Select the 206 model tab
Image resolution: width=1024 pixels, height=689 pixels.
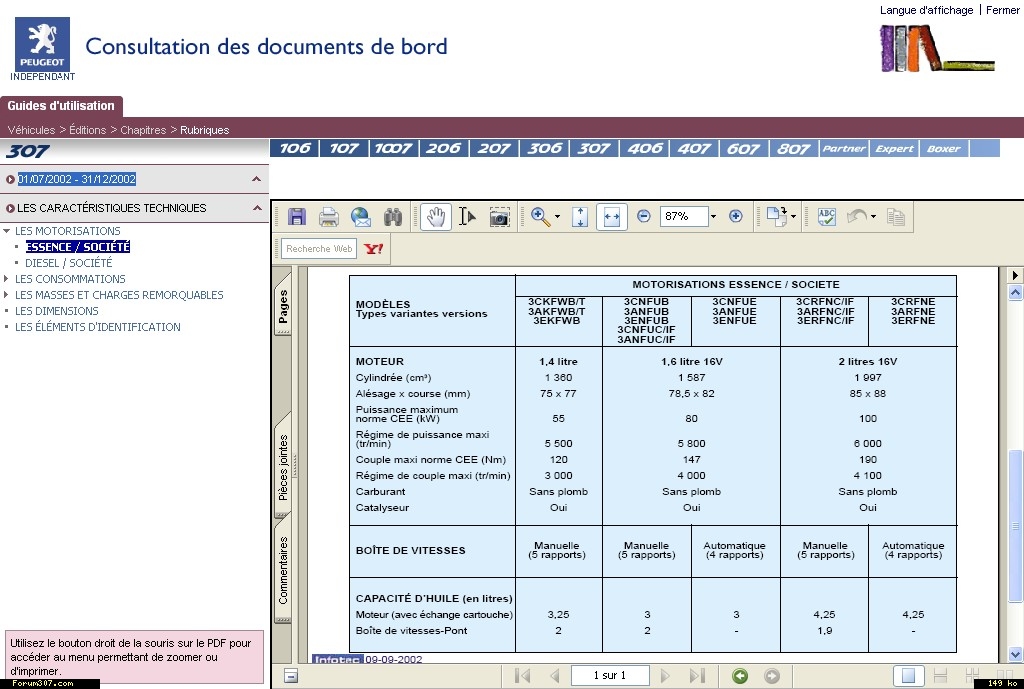(x=443, y=148)
